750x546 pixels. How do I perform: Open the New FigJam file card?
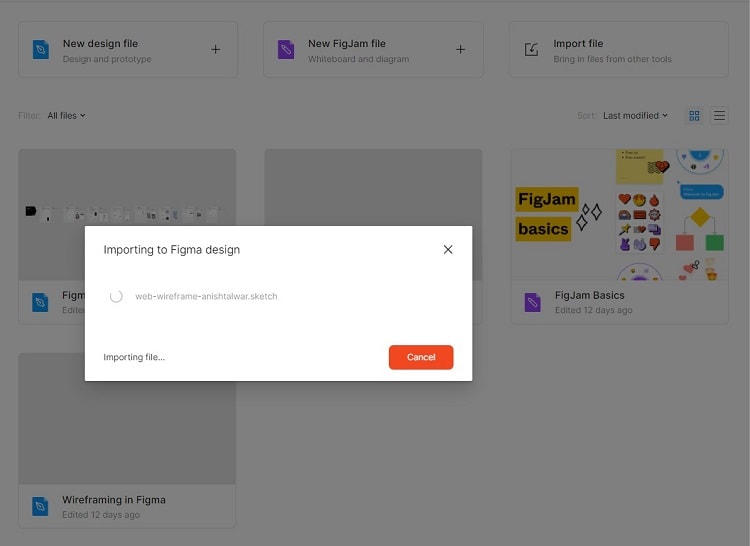[373, 49]
